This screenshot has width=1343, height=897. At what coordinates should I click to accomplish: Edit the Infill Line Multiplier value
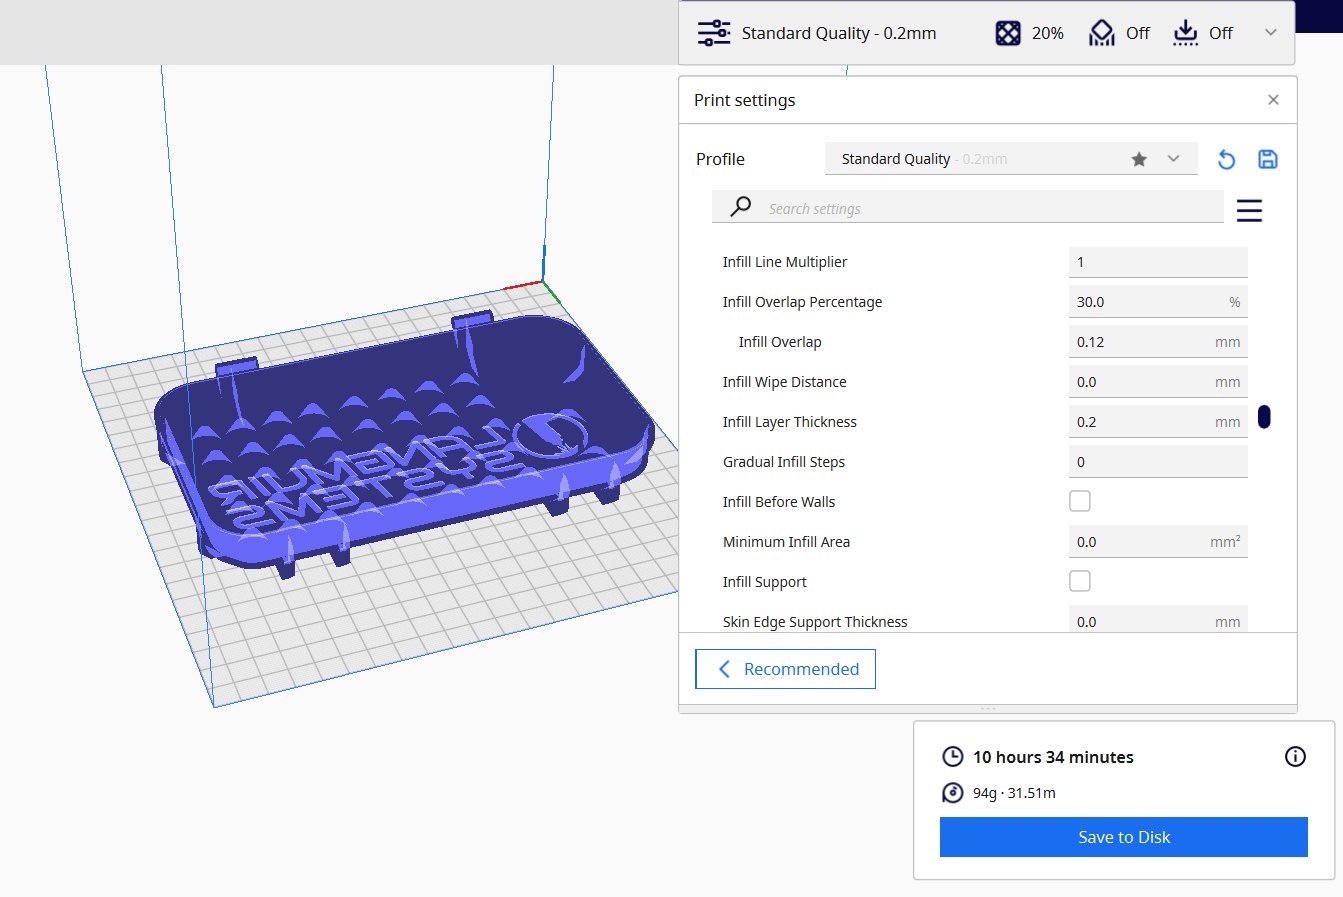(x=1158, y=262)
